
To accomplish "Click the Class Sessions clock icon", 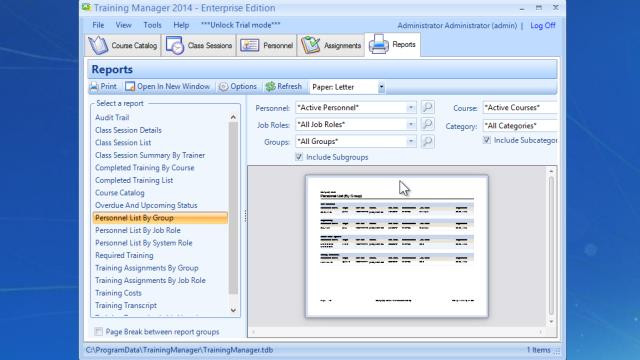I will click(x=175, y=45).
